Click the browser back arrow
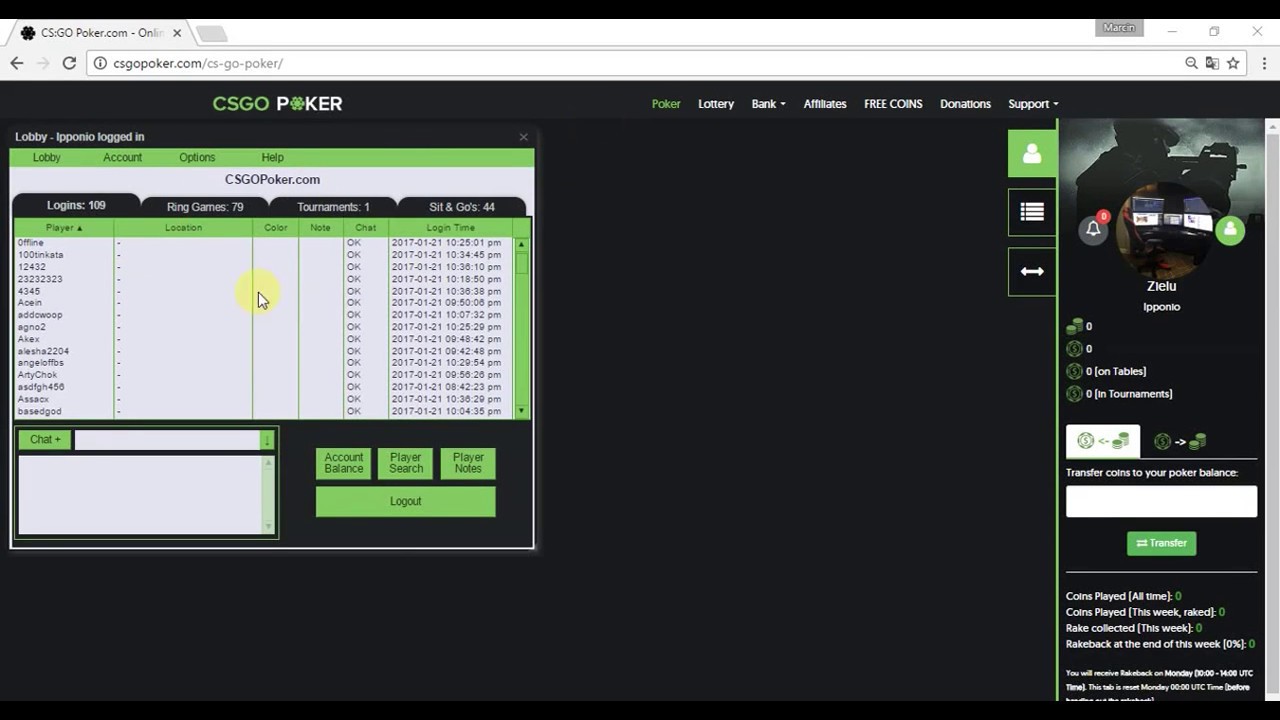 pyautogui.click(x=17, y=63)
